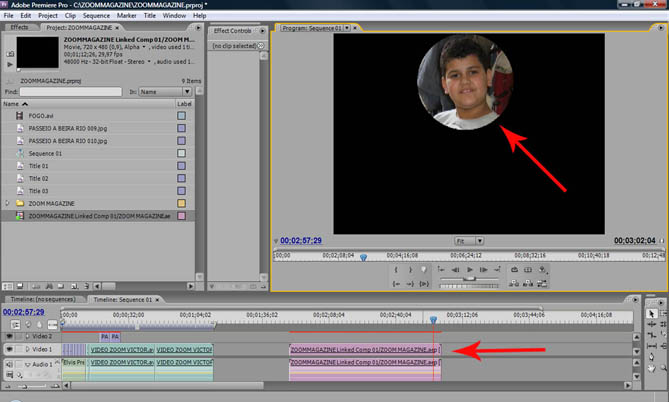Image resolution: width=669 pixels, height=402 pixels.
Task: Mute Audio 1 track speaker toggle
Action: [x=9, y=364]
